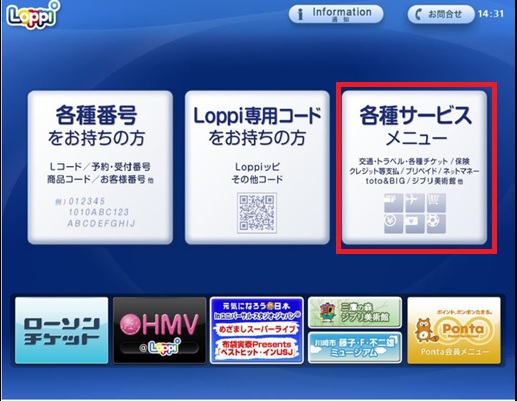Click the airplane travel icon
517x401 pixels.
pos(414,202)
